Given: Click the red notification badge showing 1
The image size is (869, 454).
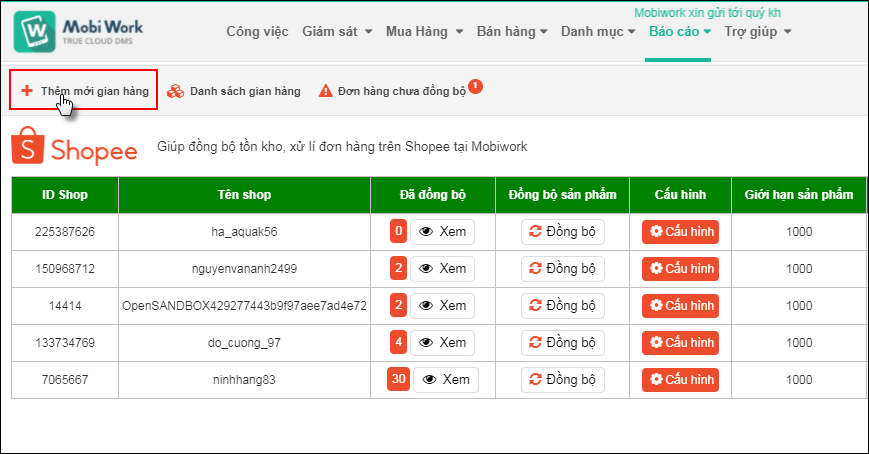Looking at the screenshot, I should [476, 86].
